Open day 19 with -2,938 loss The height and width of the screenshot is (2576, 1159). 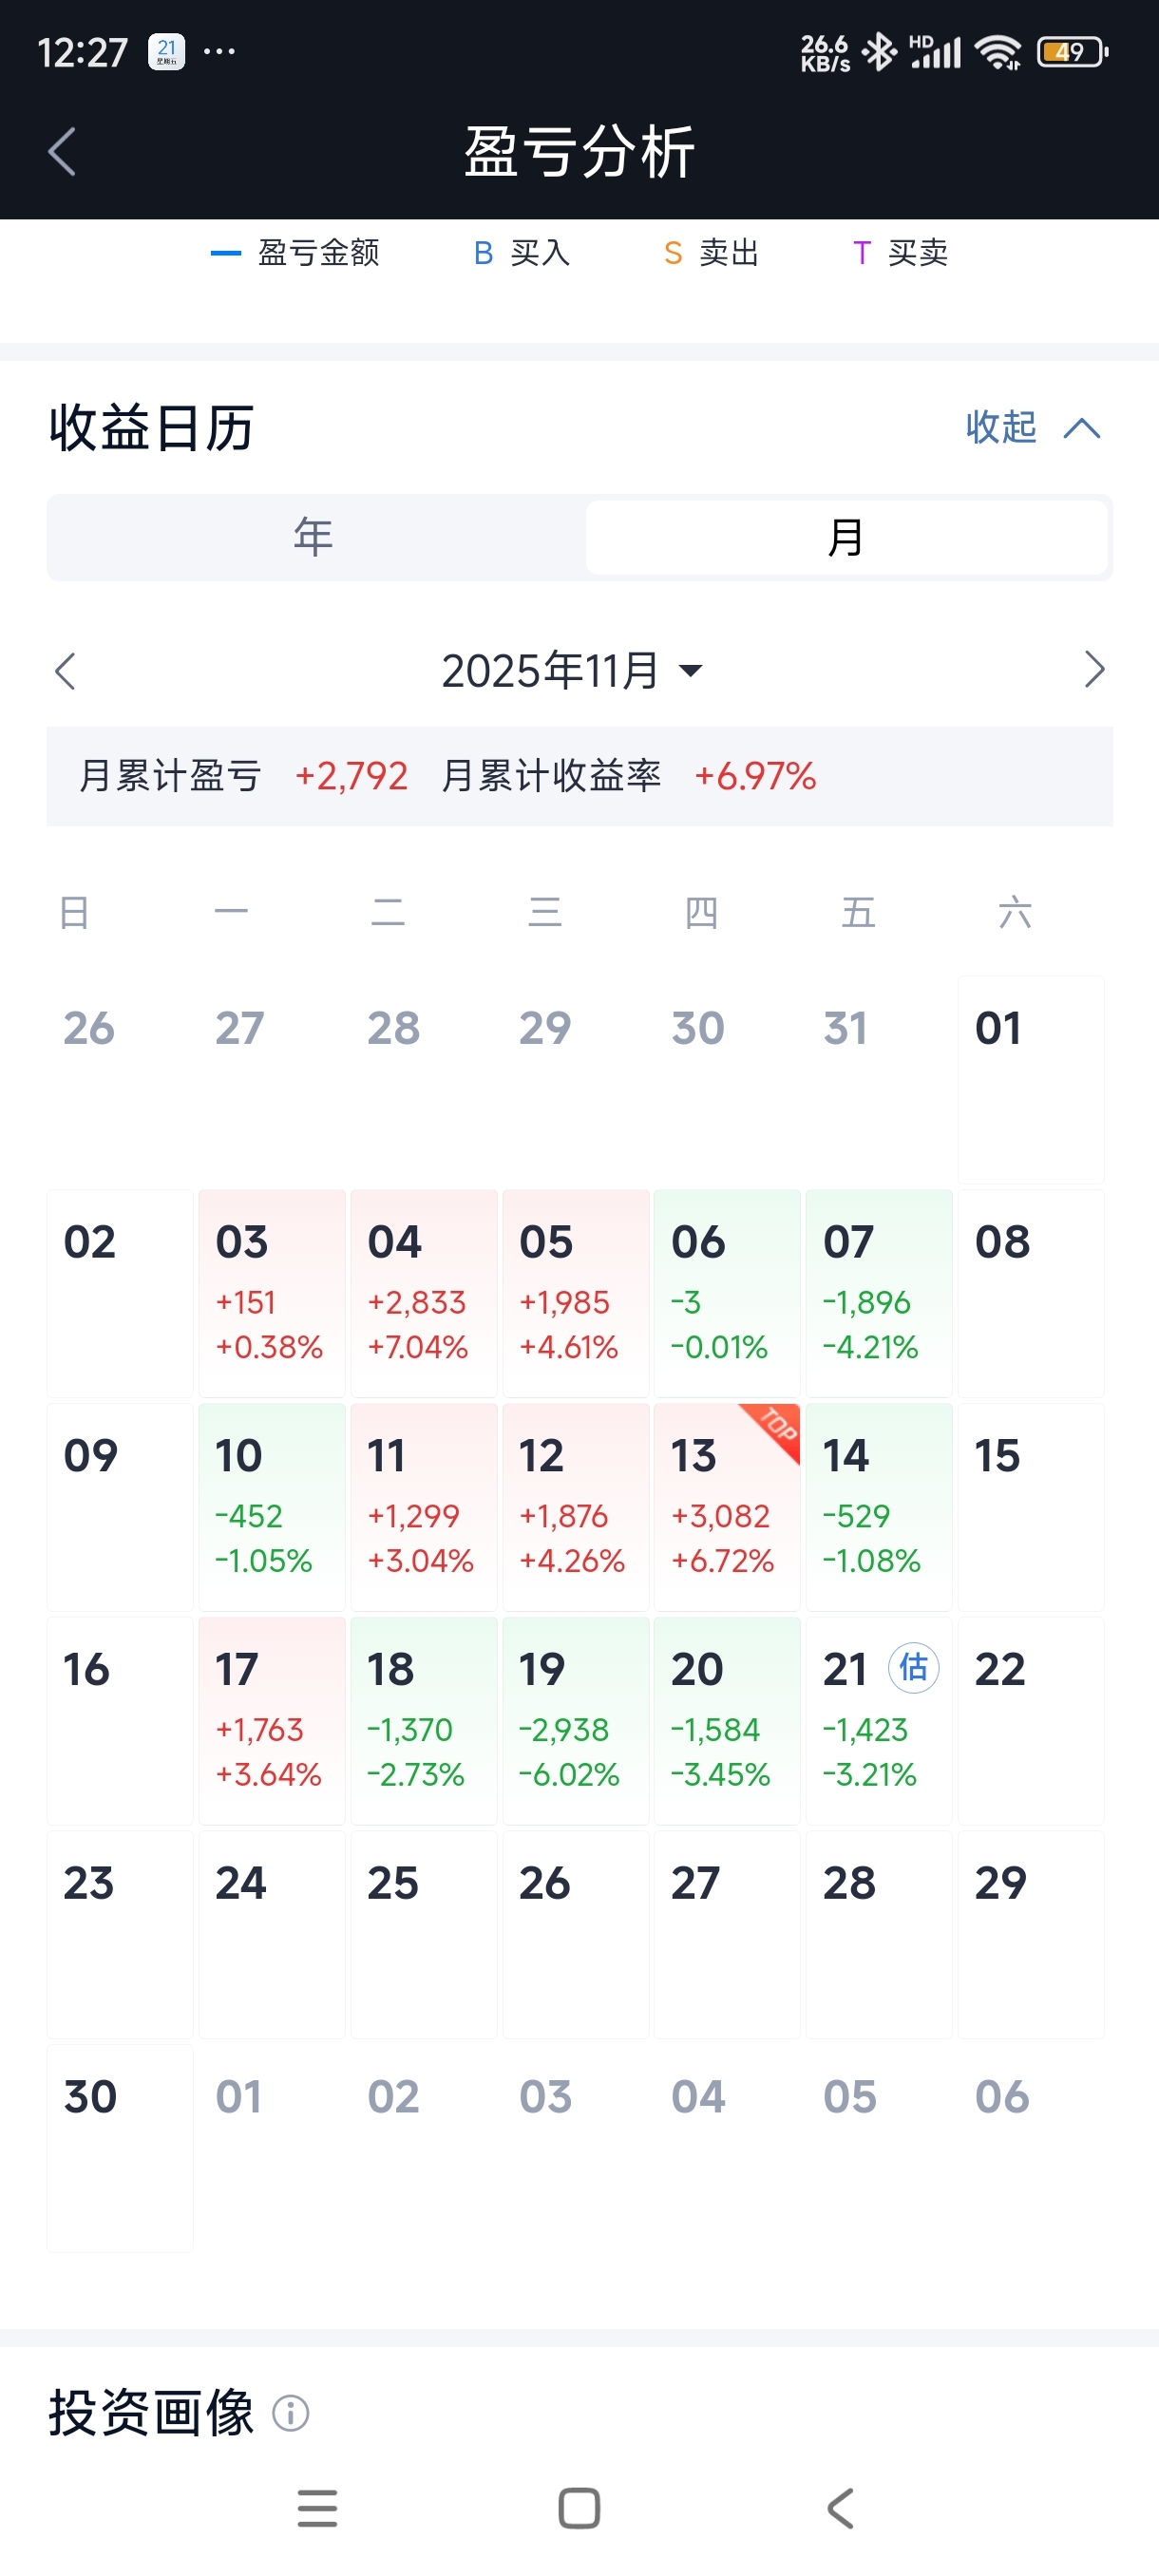575,1720
